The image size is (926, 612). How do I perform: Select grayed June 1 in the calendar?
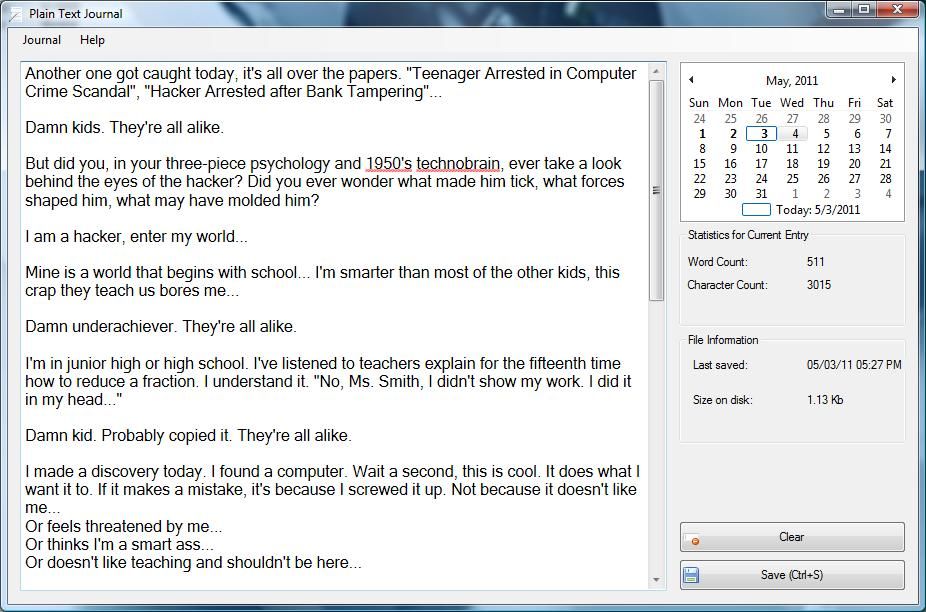tap(795, 194)
